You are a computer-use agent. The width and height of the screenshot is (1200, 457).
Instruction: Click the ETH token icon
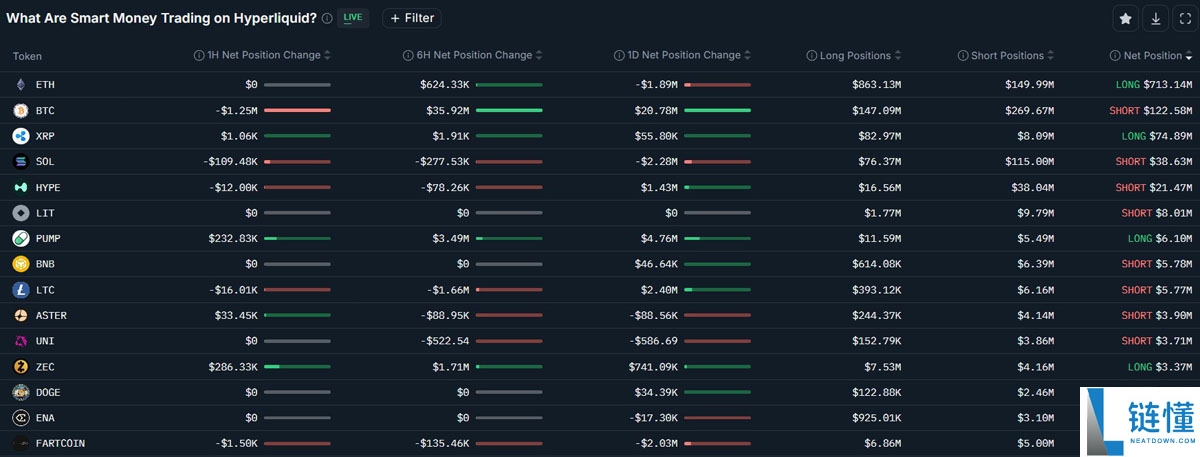pyautogui.click(x=20, y=85)
